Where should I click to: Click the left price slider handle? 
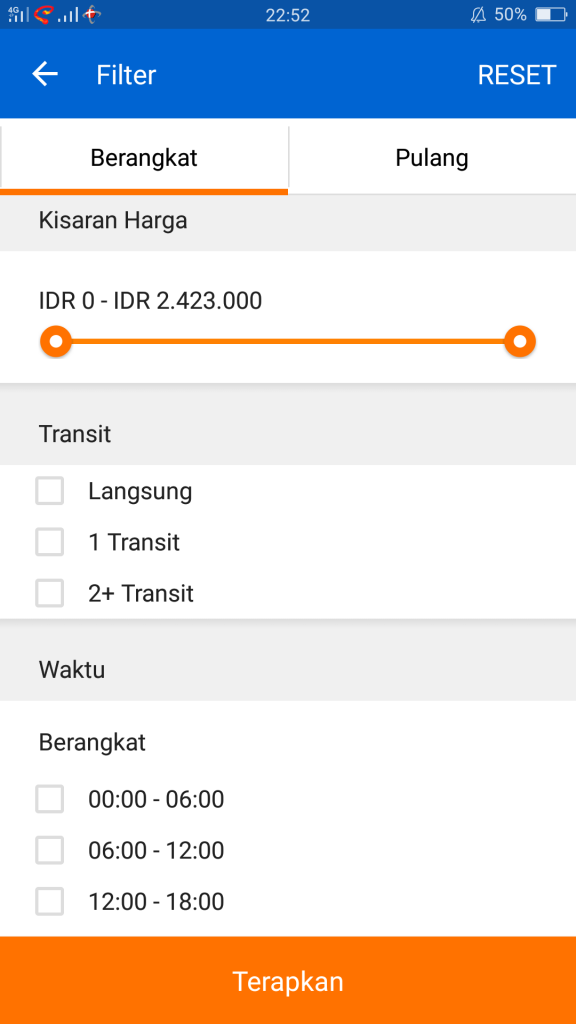(x=56, y=341)
